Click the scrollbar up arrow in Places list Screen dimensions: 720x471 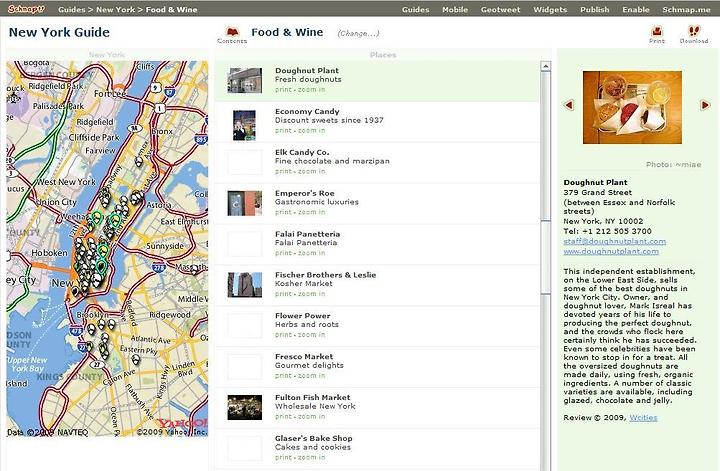[x=546, y=67]
